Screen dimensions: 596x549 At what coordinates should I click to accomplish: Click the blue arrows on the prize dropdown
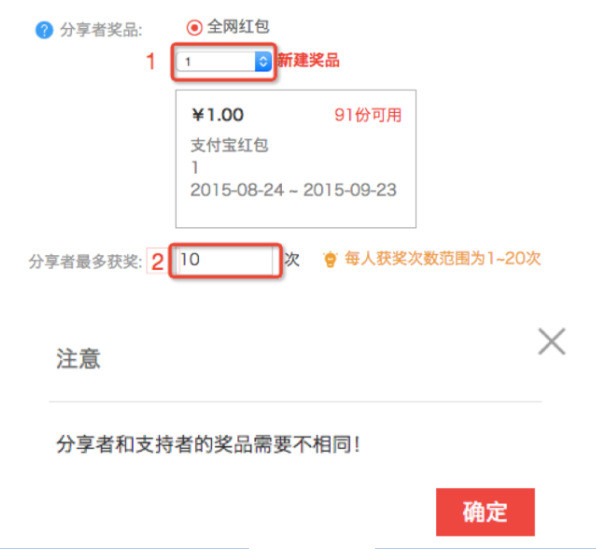point(263,62)
